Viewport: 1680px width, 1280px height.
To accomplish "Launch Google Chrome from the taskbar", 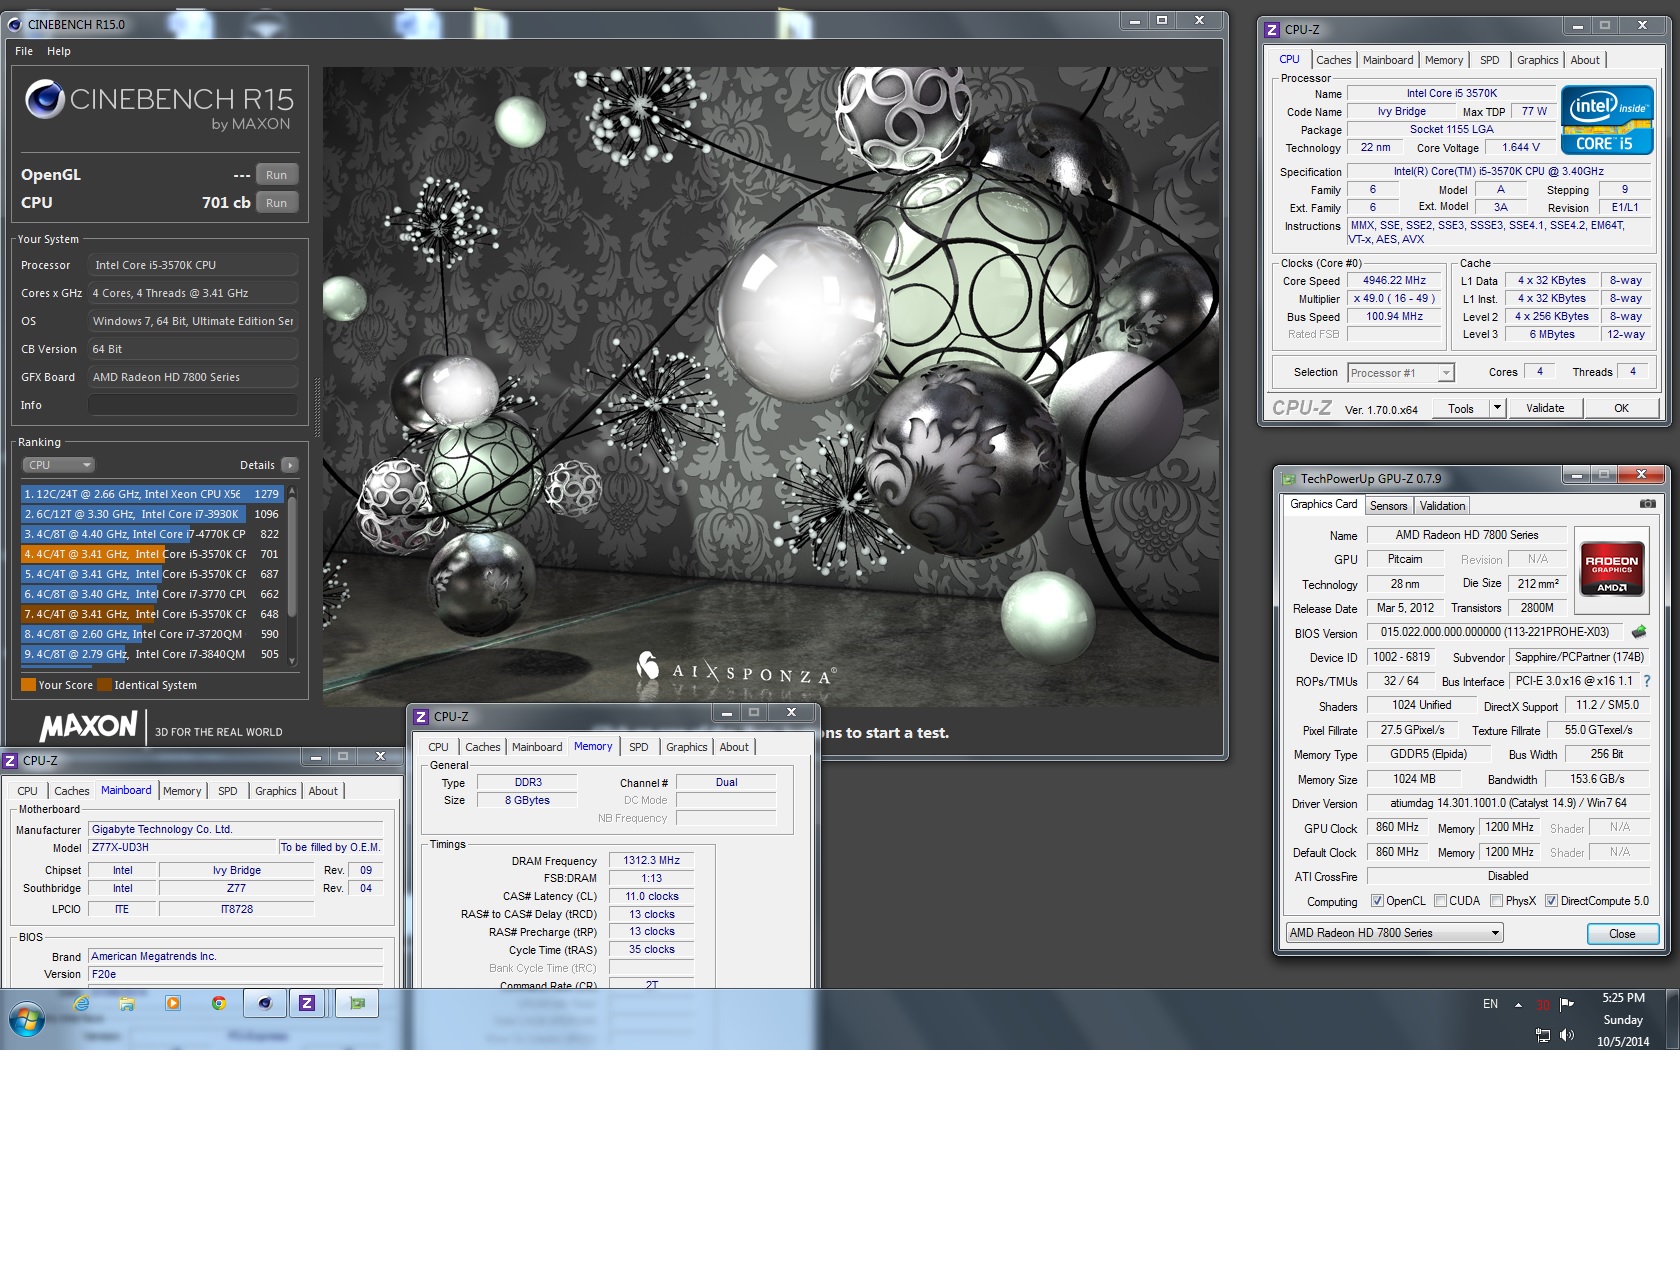I will [x=219, y=1003].
